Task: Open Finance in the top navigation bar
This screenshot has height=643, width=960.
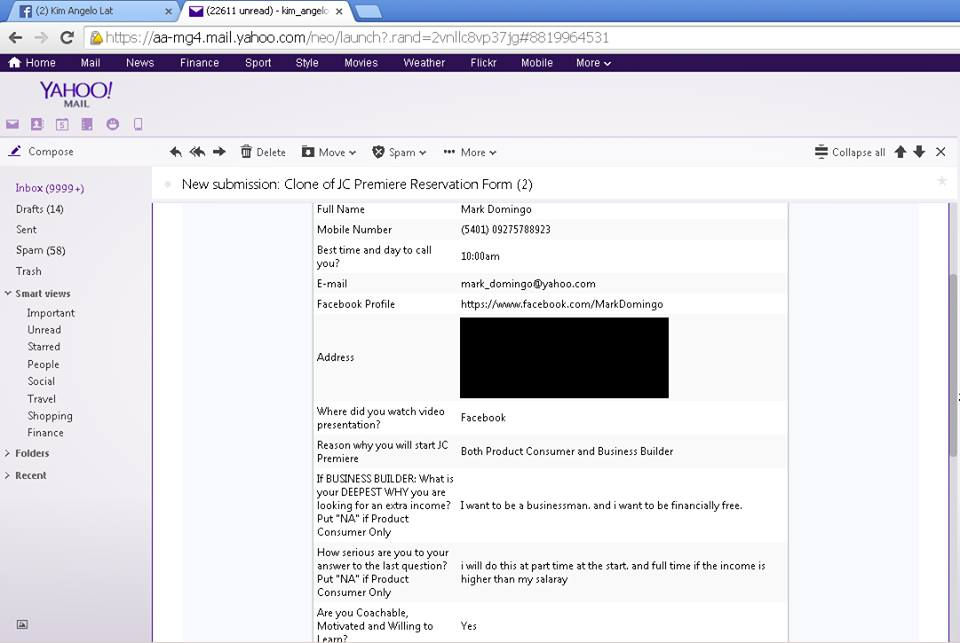Action: [199, 63]
